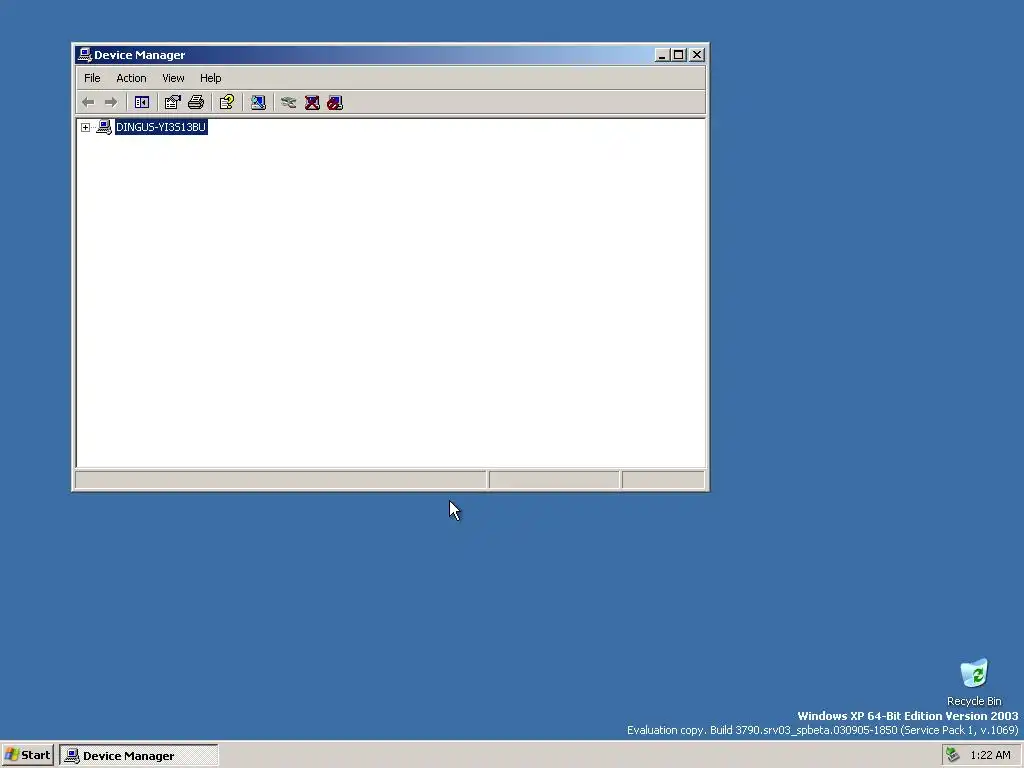The image size is (1024, 768).
Task: Open the View menu
Action: click(173, 78)
